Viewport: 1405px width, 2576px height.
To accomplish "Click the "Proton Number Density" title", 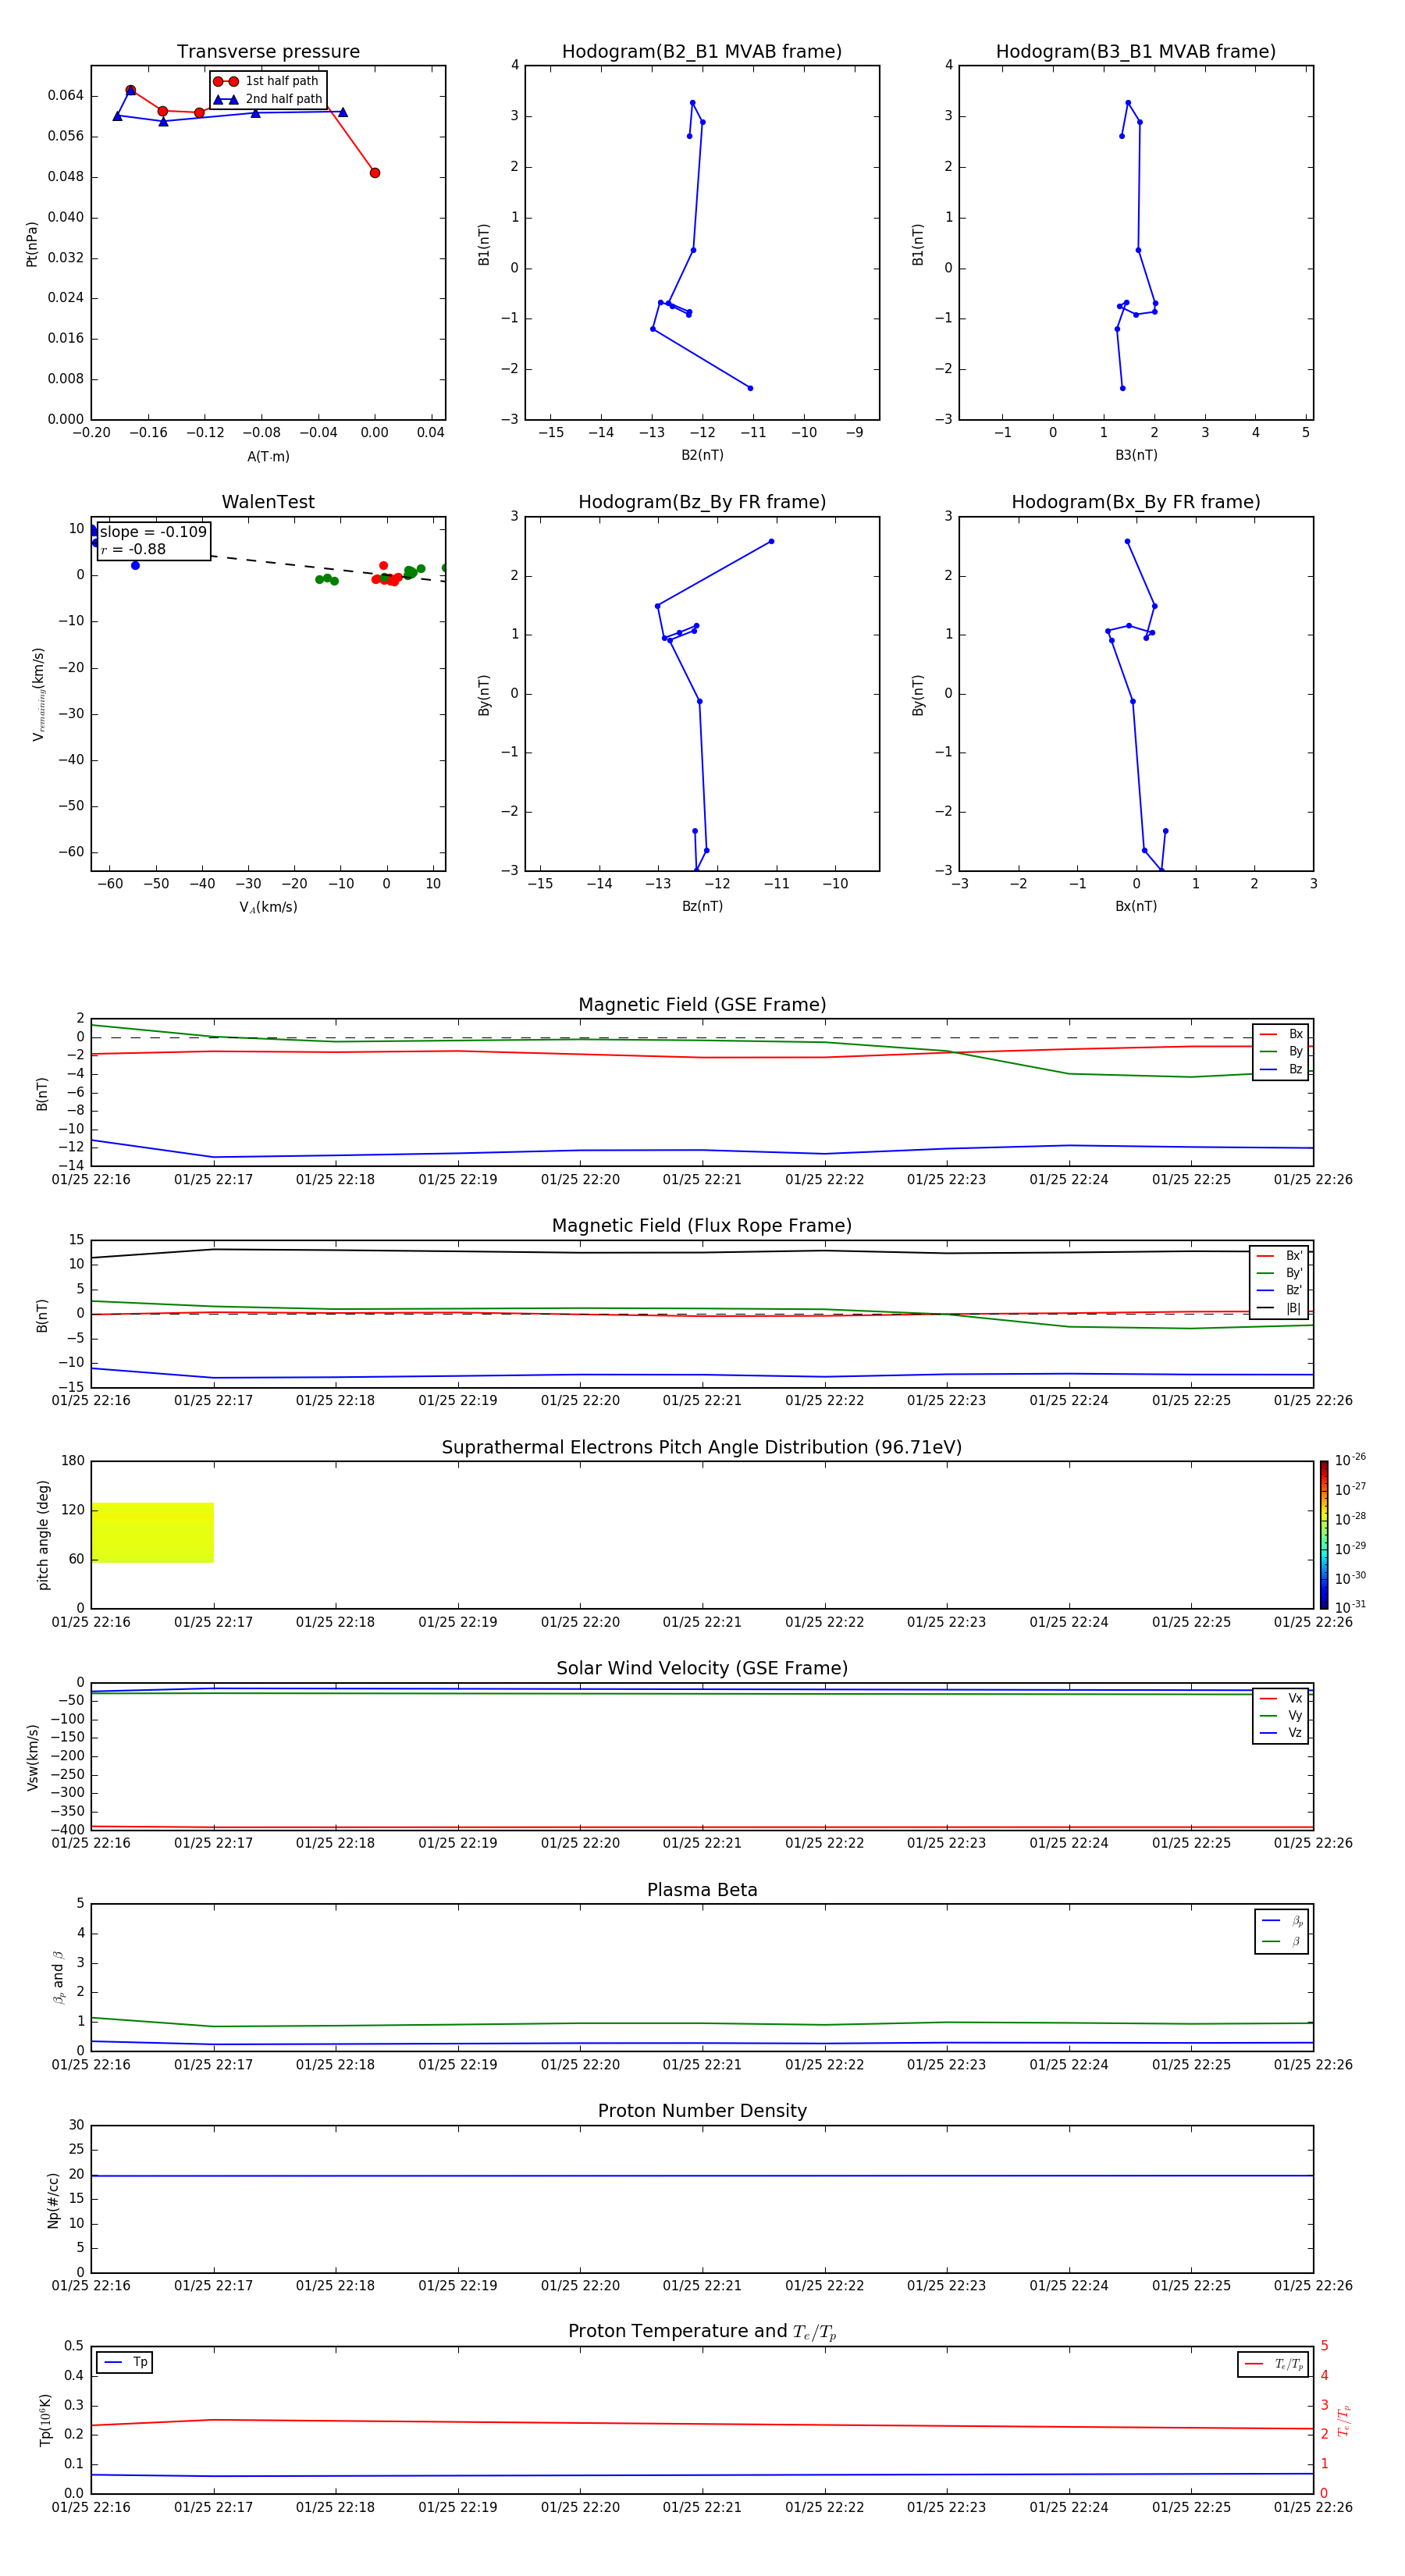I will tap(702, 2111).
